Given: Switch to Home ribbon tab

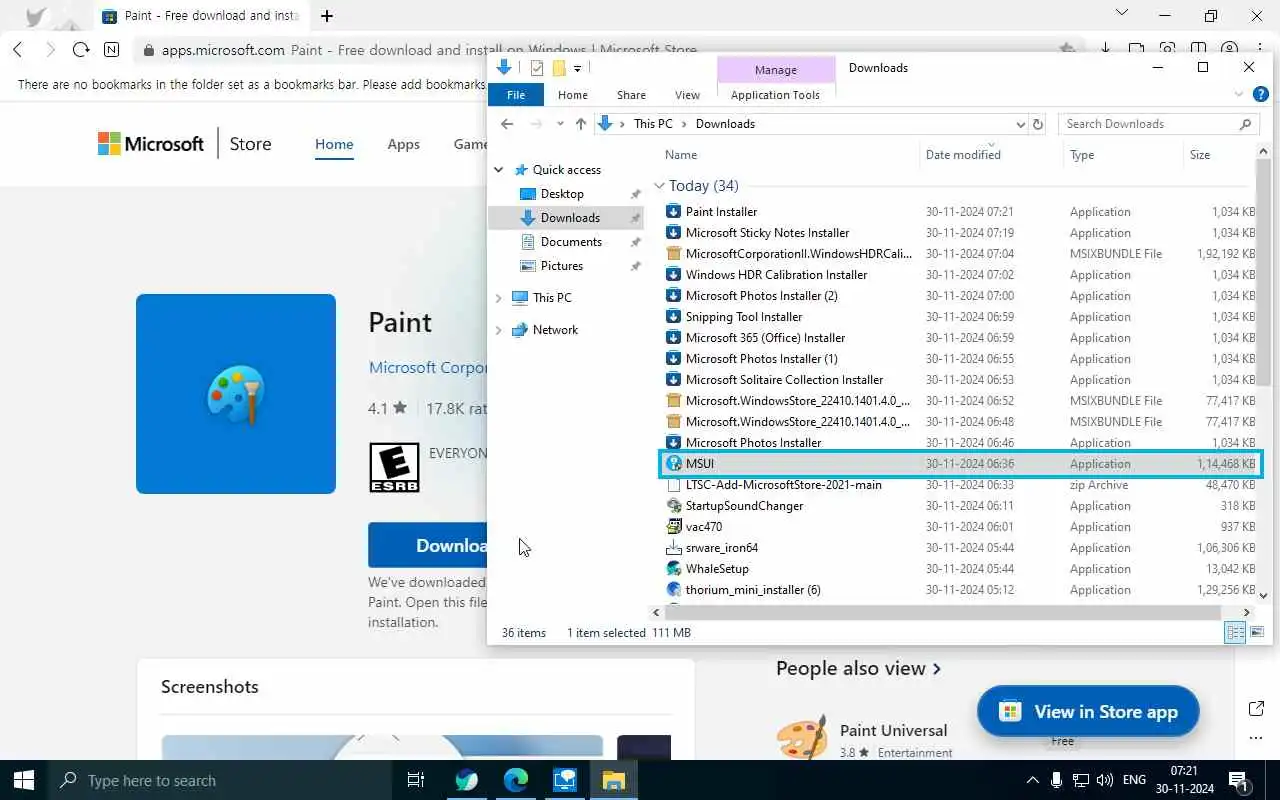Looking at the screenshot, I should point(573,95).
